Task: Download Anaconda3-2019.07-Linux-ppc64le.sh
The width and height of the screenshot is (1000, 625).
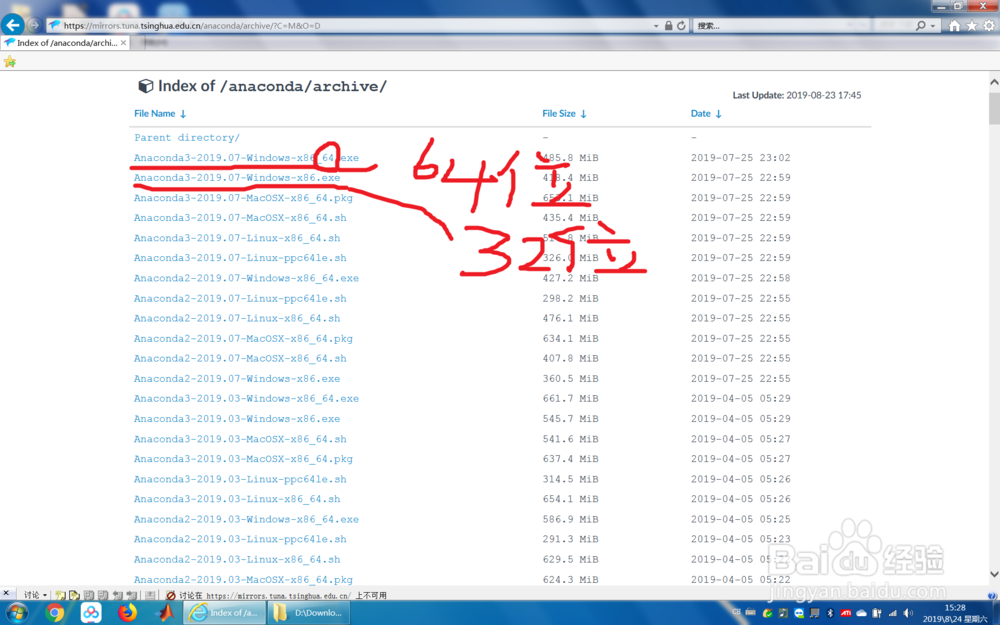Action: coord(240,258)
